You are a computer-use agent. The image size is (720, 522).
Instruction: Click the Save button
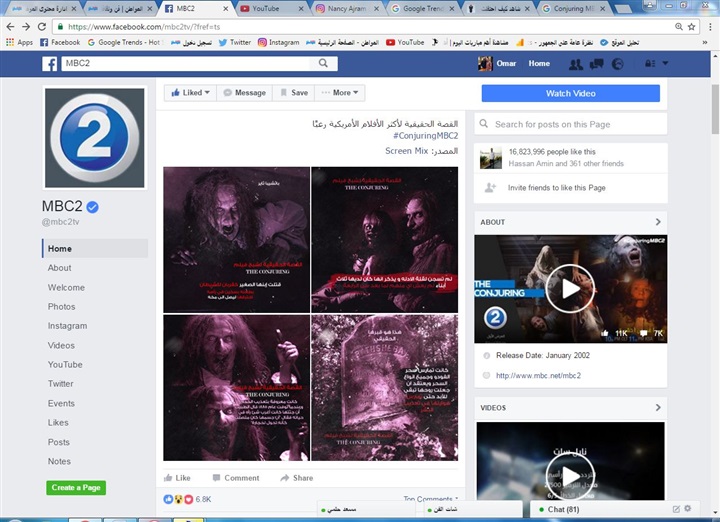pos(293,93)
